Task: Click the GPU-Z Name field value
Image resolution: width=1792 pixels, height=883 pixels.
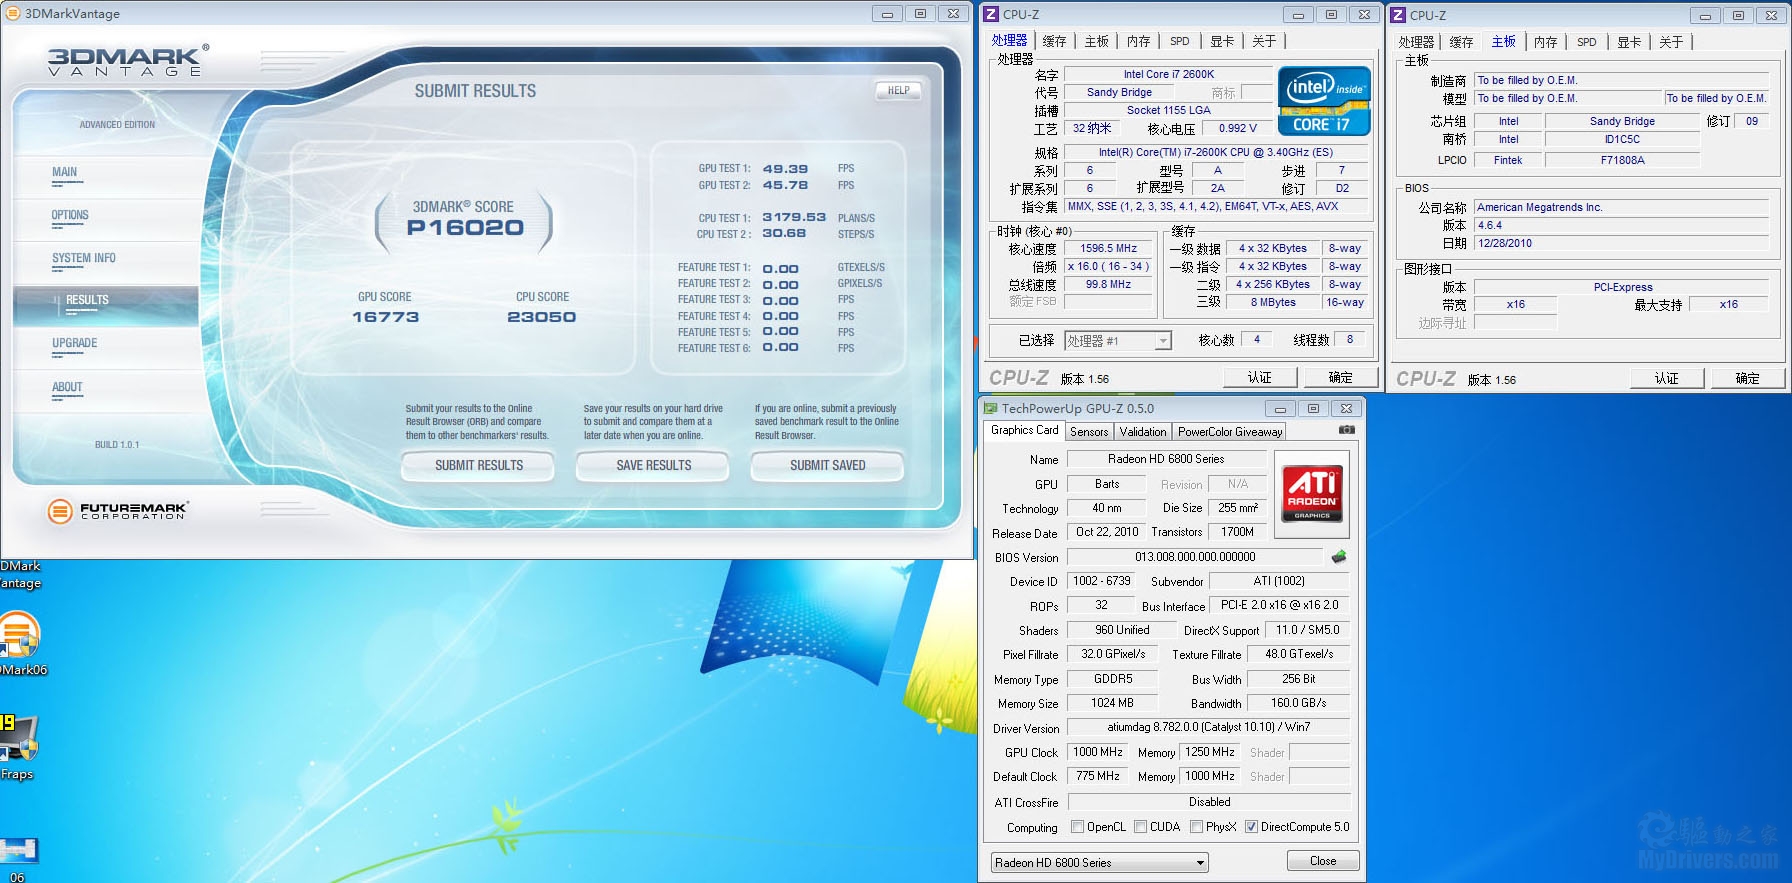Action: pos(1166,459)
